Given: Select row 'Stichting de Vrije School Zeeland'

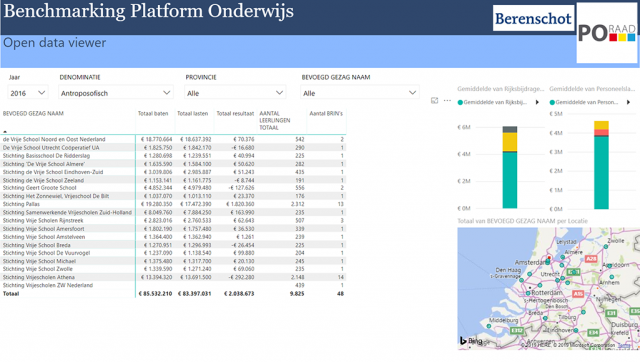Looking at the screenshot, I should point(173,180).
